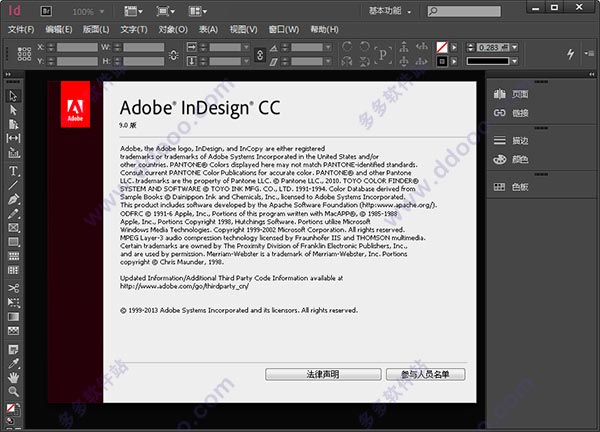Screen dimensions: 600x432
Task: Select the Eyedropper tool
Action: 13,364
